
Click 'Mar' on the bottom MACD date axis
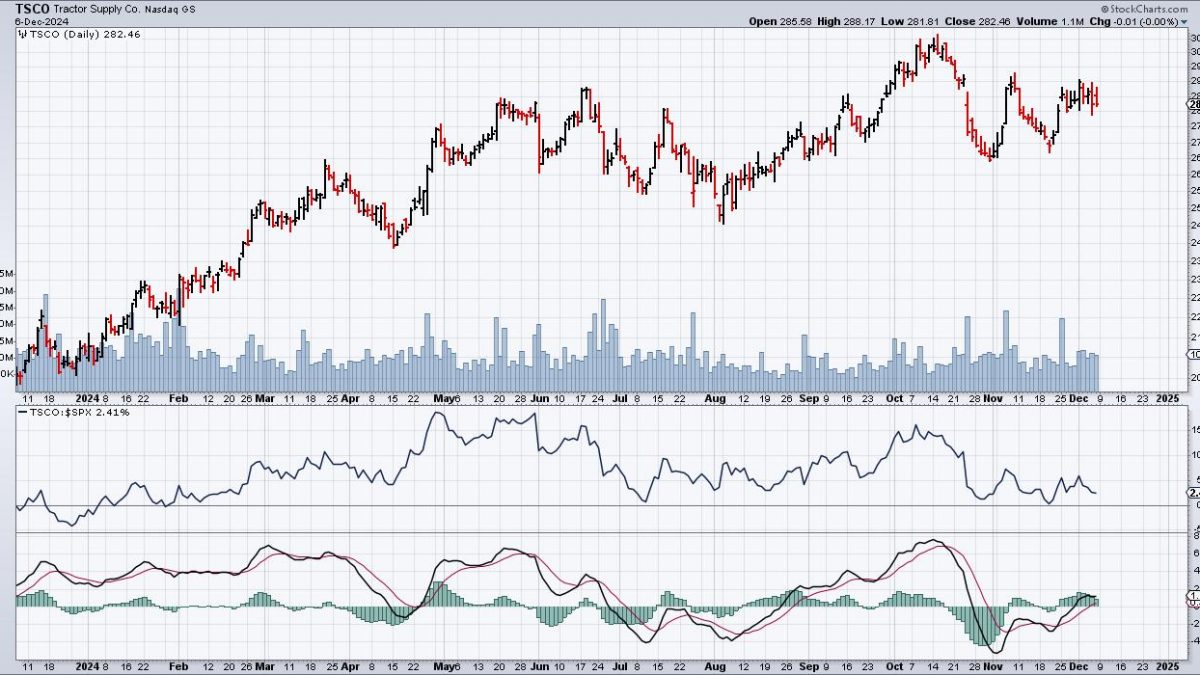(x=265, y=665)
